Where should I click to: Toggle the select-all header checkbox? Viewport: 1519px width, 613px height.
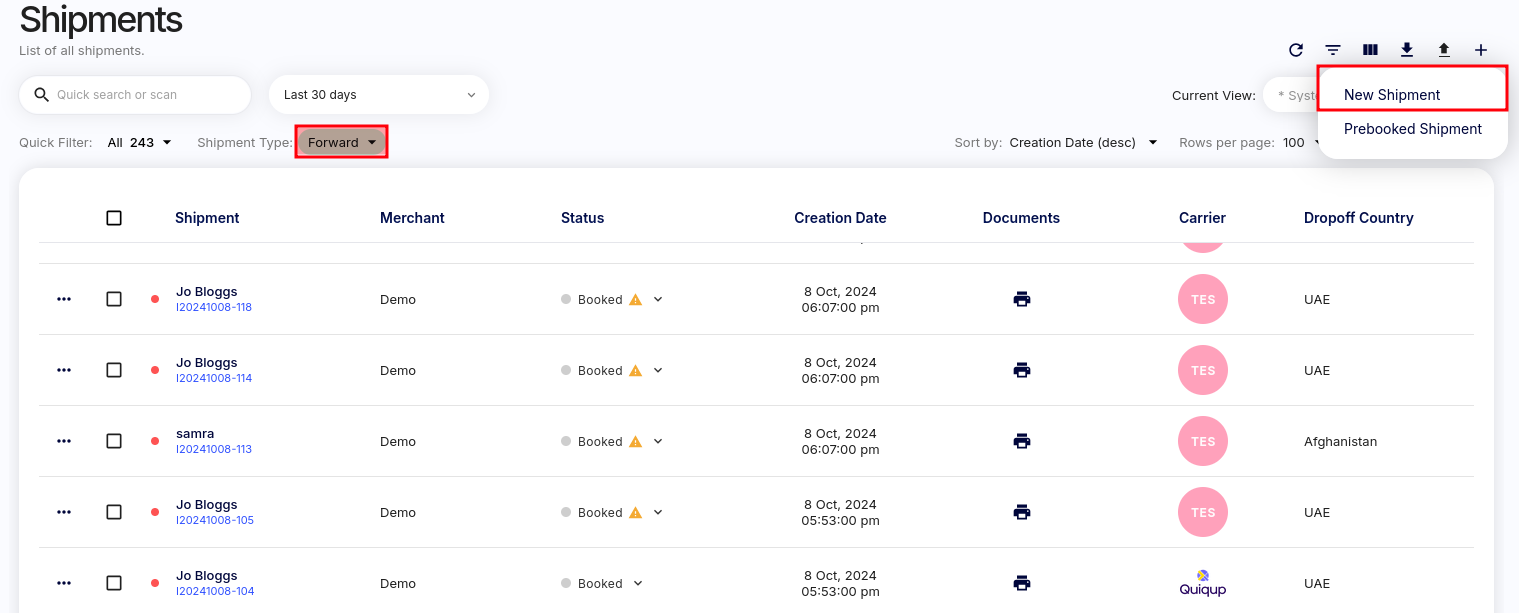(x=114, y=218)
